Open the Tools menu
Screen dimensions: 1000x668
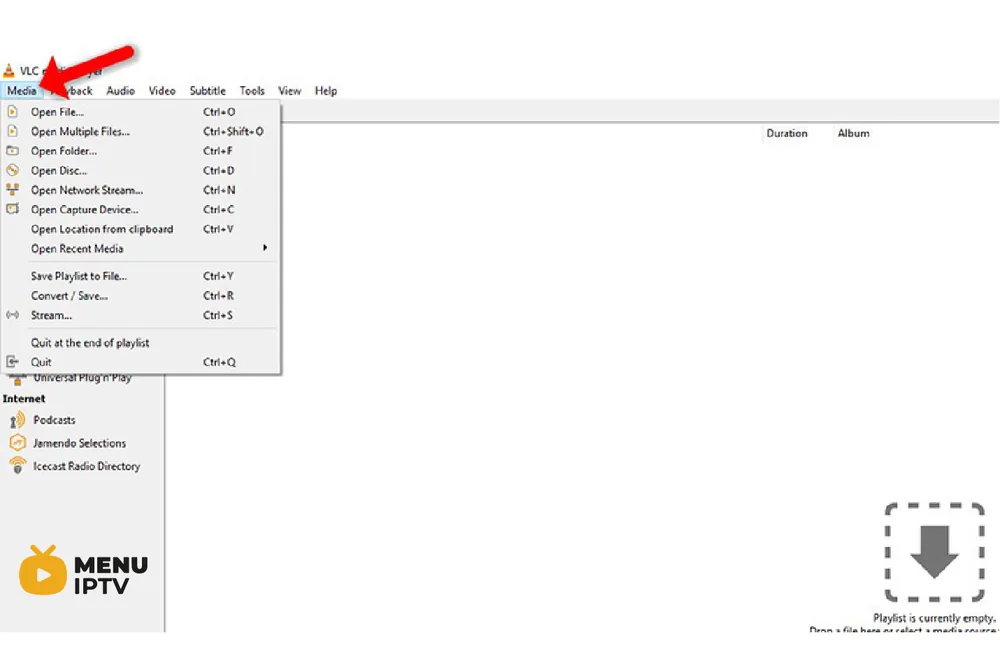tap(252, 91)
